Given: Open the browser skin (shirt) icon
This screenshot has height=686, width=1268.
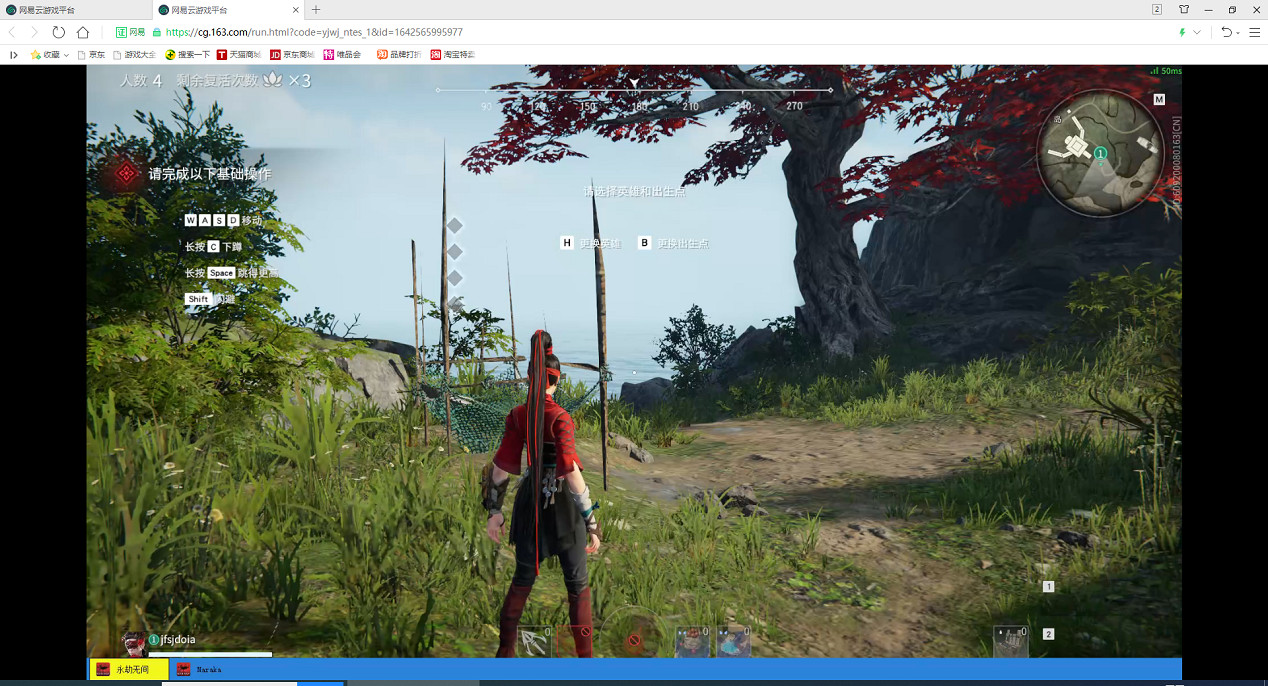Looking at the screenshot, I should 1184,9.
